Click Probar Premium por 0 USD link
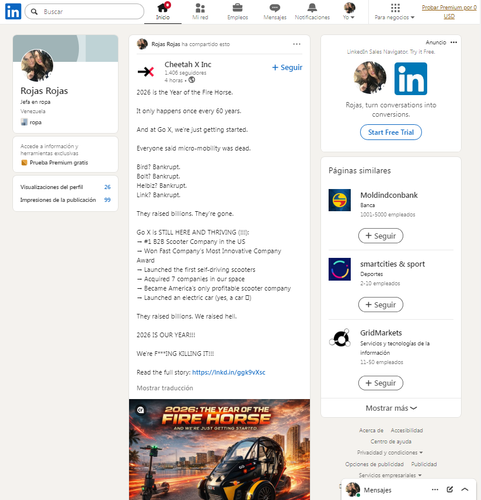Screen dimensions: 481x500 tap(449, 12)
